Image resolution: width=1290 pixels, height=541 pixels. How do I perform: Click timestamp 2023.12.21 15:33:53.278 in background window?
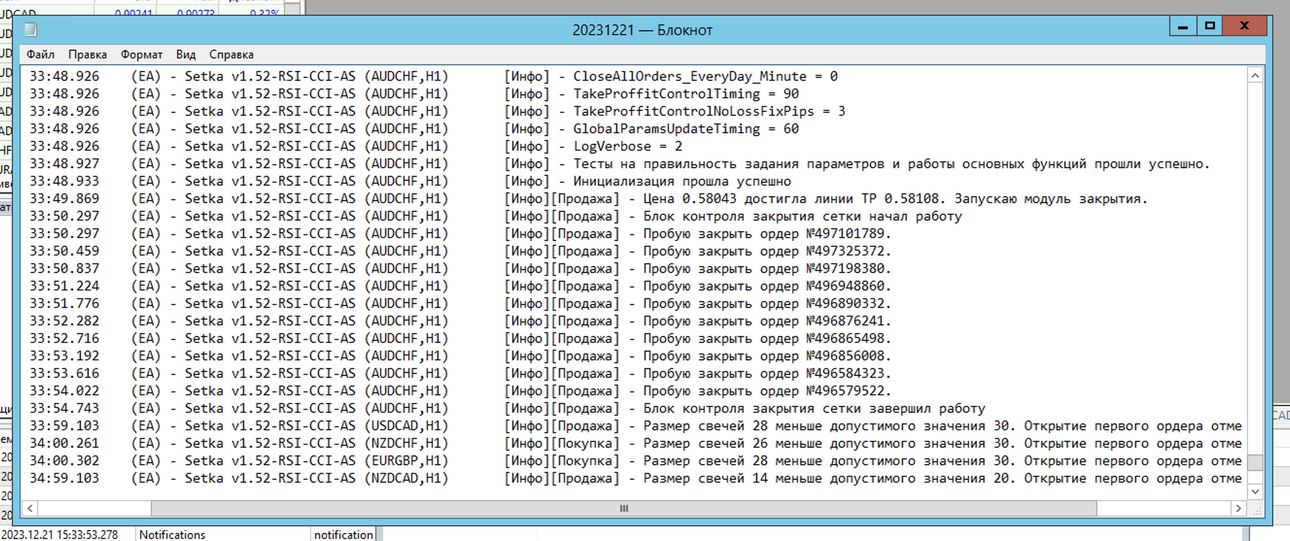59,535
